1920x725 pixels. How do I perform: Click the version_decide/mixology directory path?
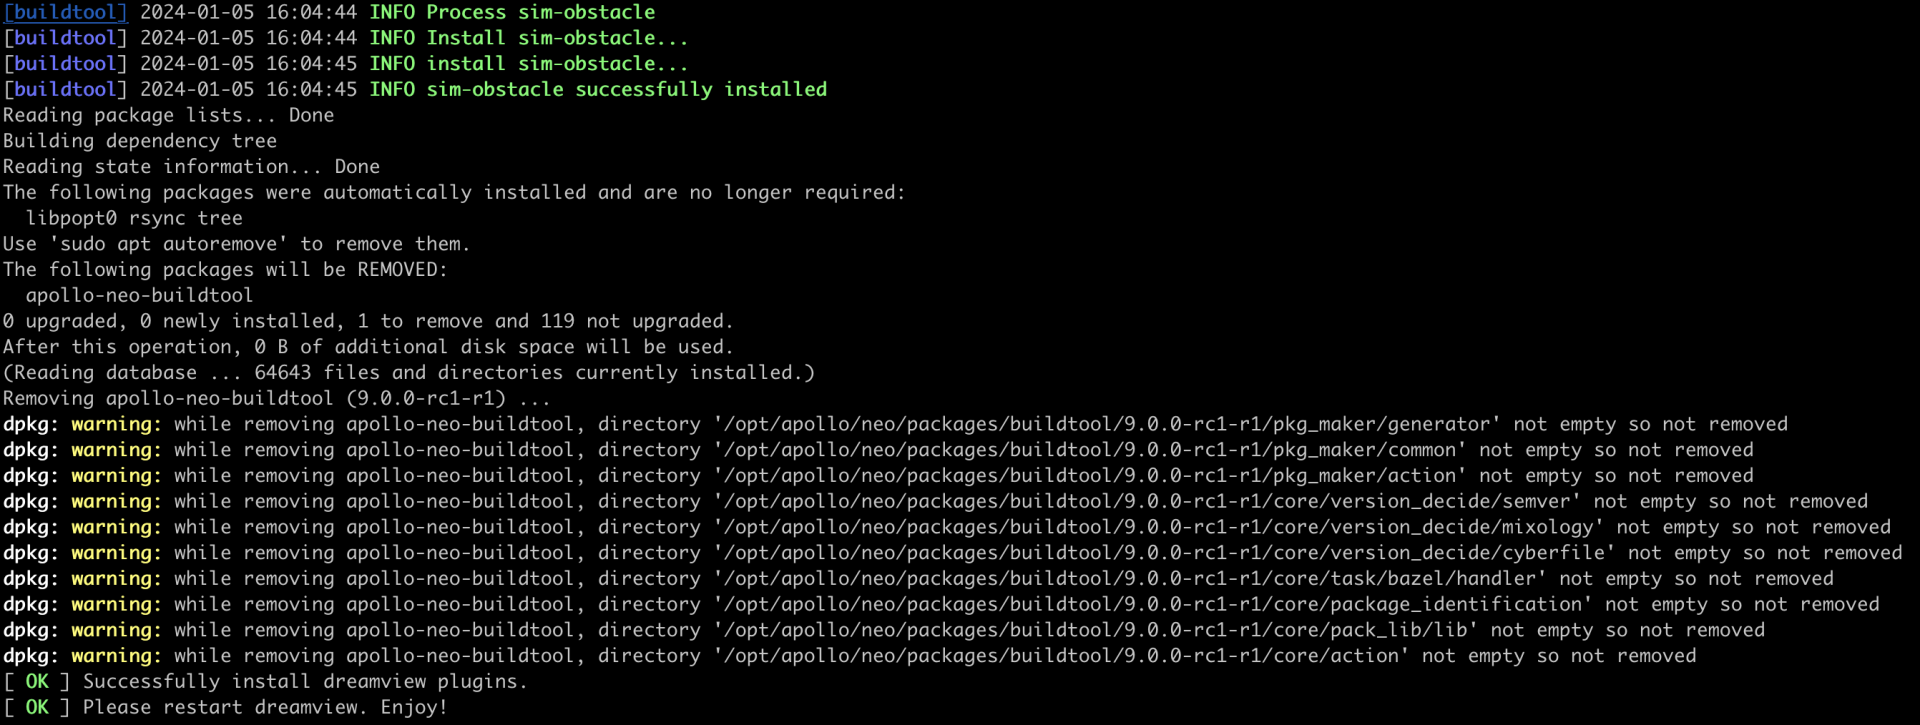click(x=1158, y=527)
